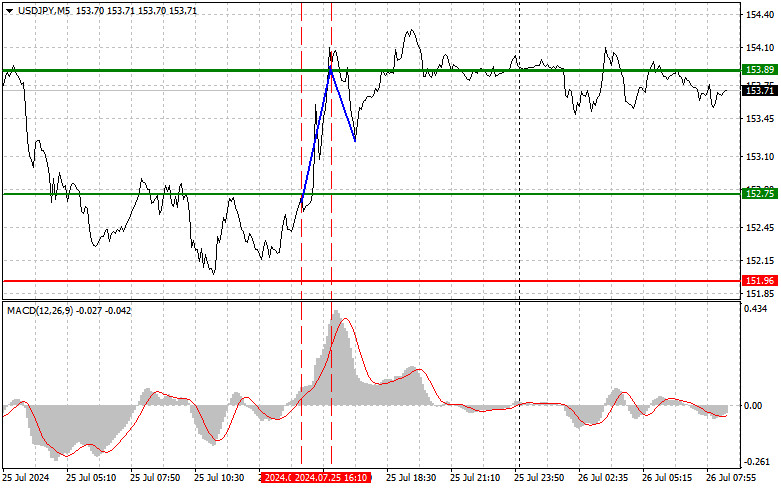Click the 26 Jul 07:55 time label
Image resolution: width=781 pixels, height=489 pixels.
[x=731, y=478]
